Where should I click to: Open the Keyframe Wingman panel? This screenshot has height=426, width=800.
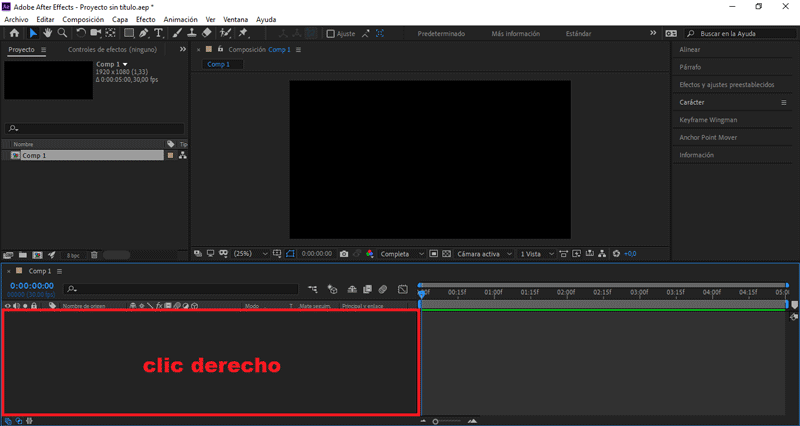708,120
